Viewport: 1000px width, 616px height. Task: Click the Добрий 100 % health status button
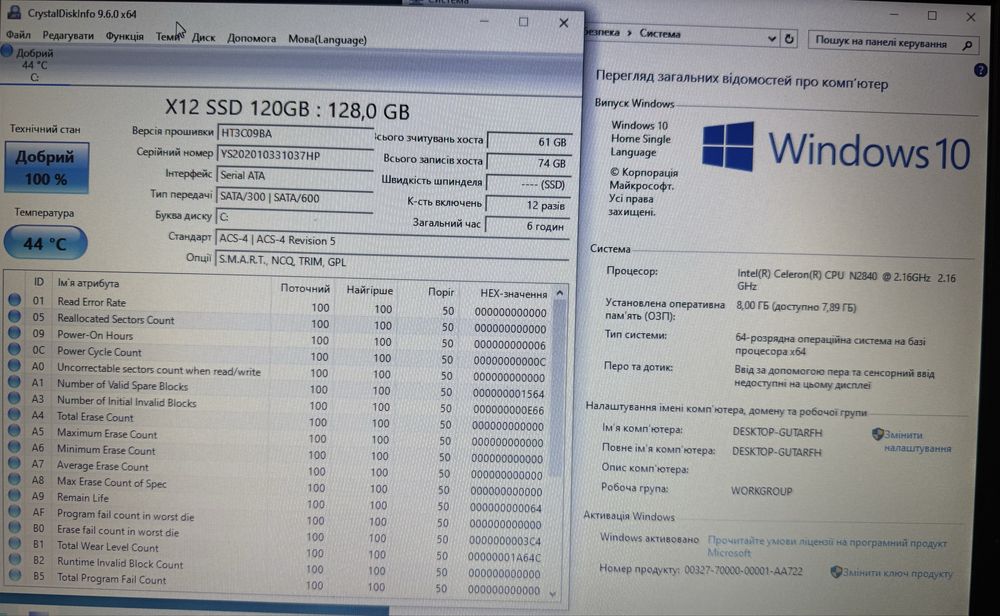tap(46, 168)
